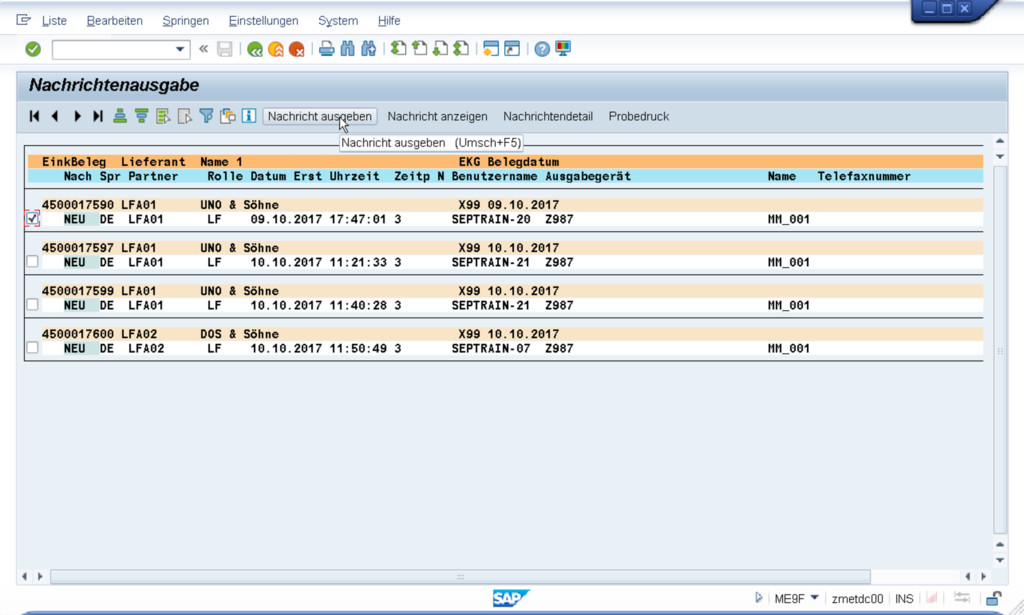Click the horizontal scrollbar thumb
Screen dimensions: 1024x615
460,577
